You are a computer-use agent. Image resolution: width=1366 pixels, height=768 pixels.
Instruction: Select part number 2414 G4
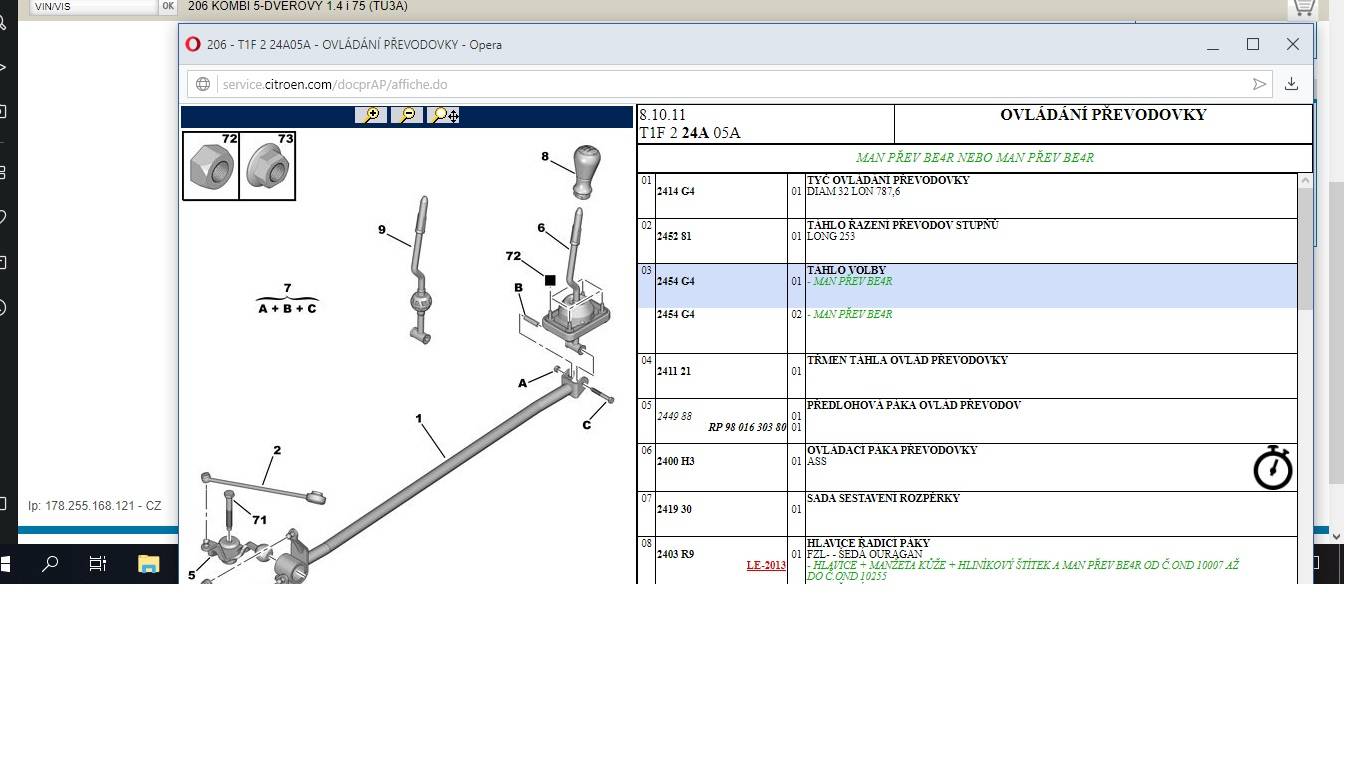pos(675,191)
